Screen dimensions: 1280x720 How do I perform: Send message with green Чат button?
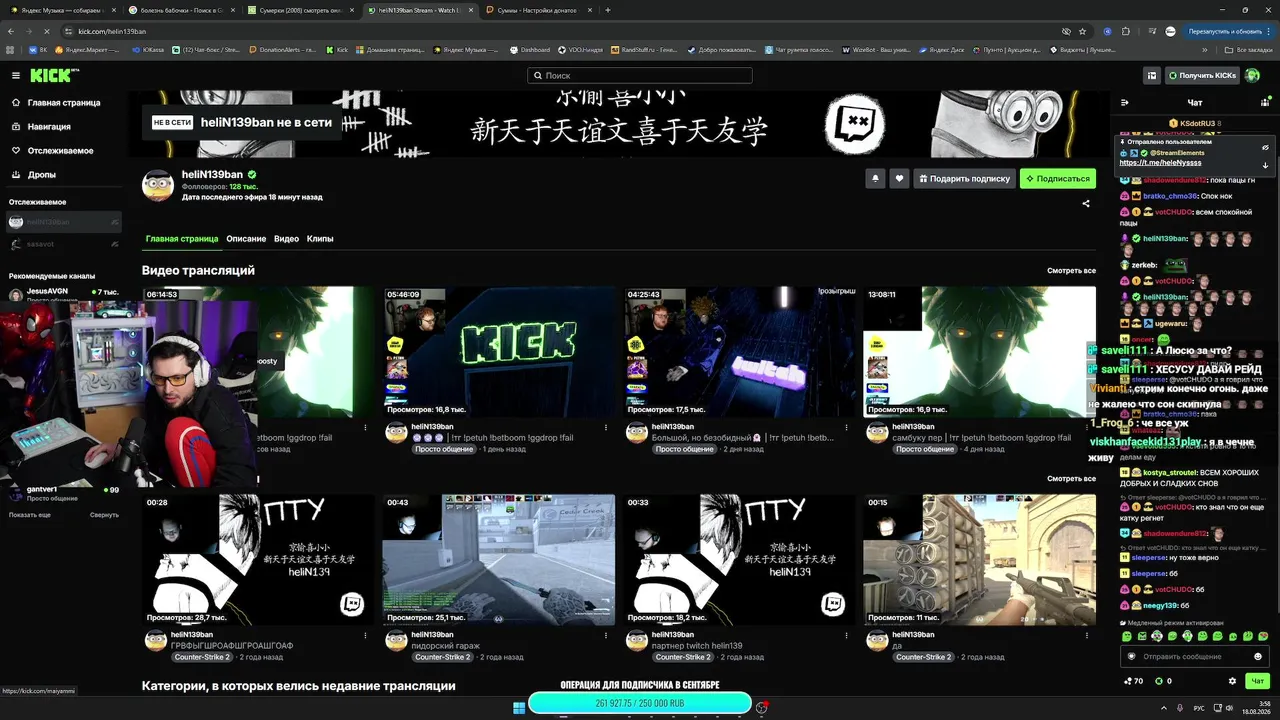pos(1257,681)
